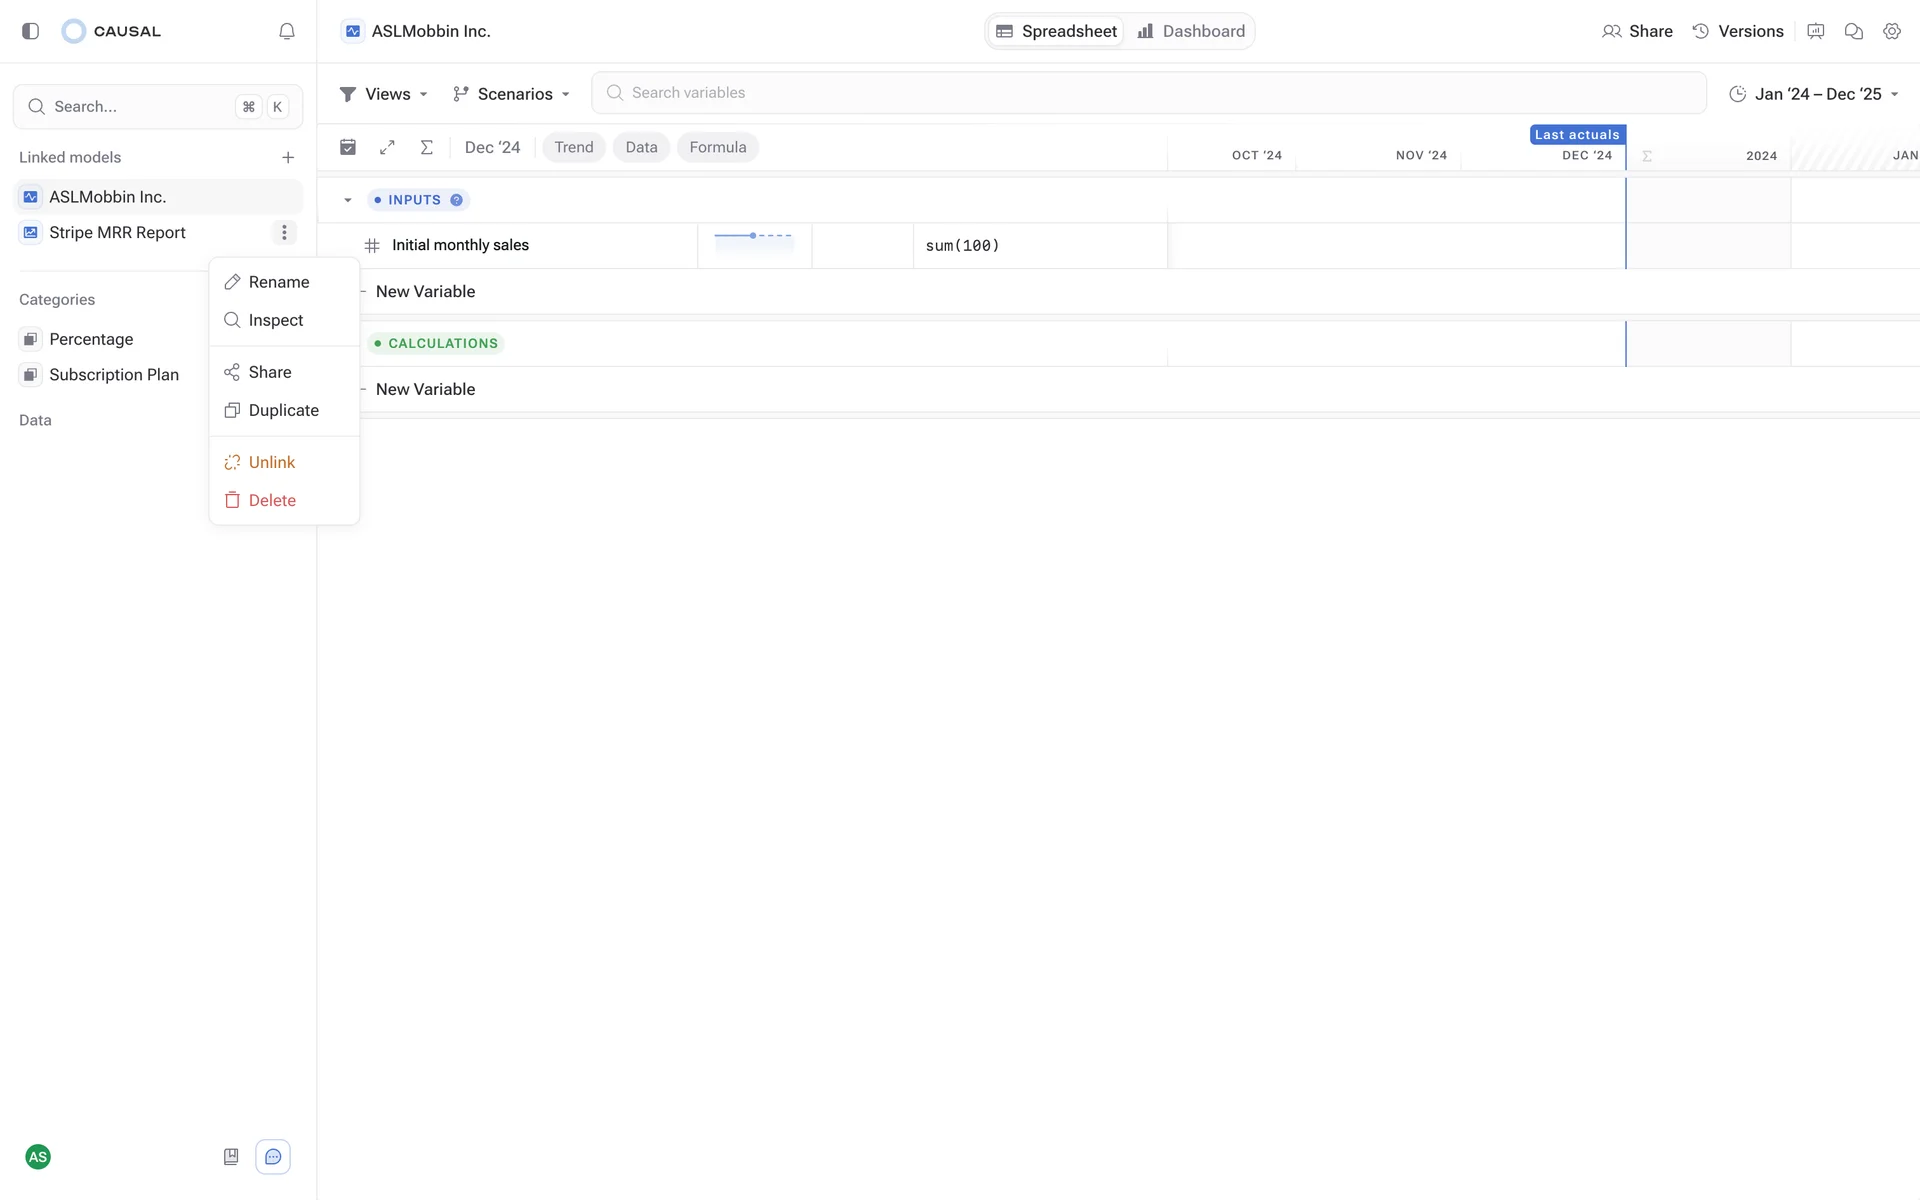Click the sigma aggregate icon in toolbar

pos(426,147)
